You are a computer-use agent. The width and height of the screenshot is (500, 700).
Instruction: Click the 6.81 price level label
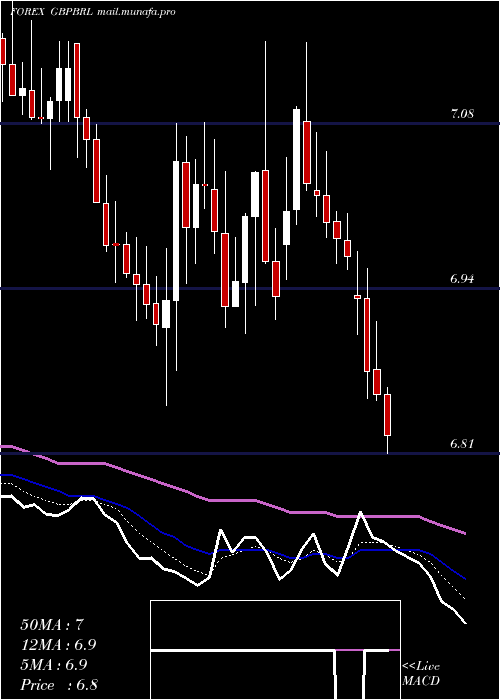tap(462, 444)
